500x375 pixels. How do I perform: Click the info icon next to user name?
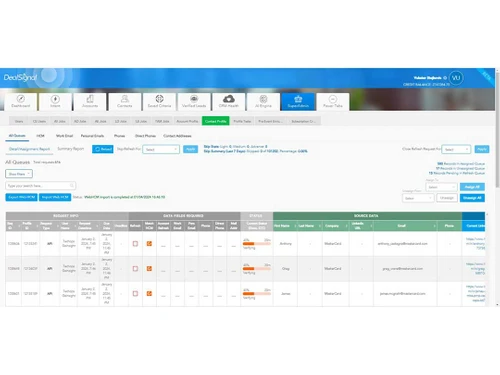point(445,78)
